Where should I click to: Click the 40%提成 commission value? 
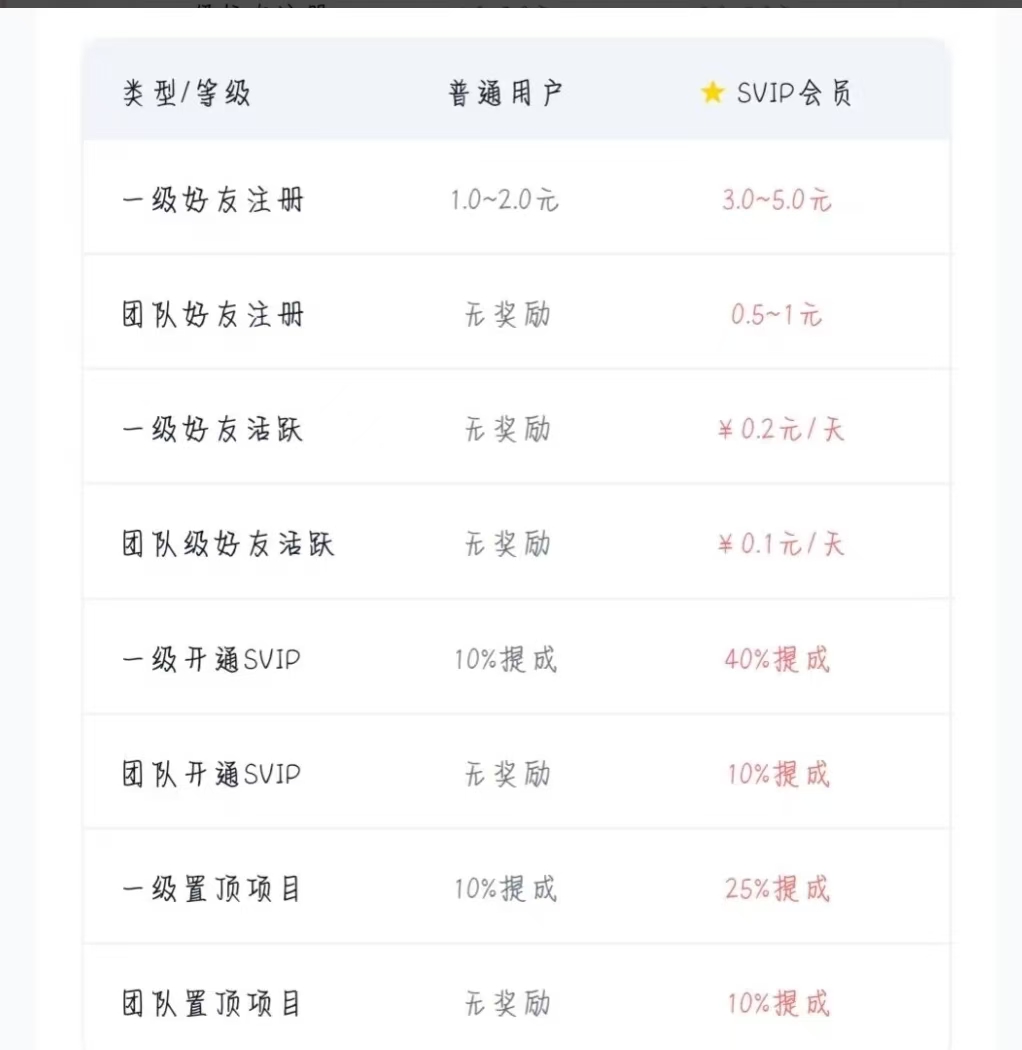point(777,660)
